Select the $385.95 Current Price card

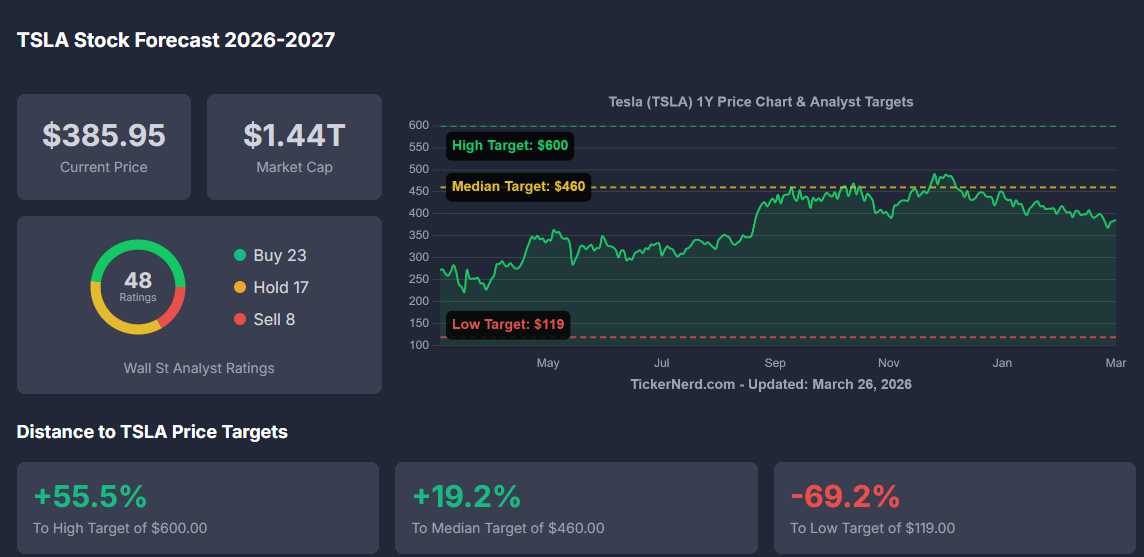point(104,147)
